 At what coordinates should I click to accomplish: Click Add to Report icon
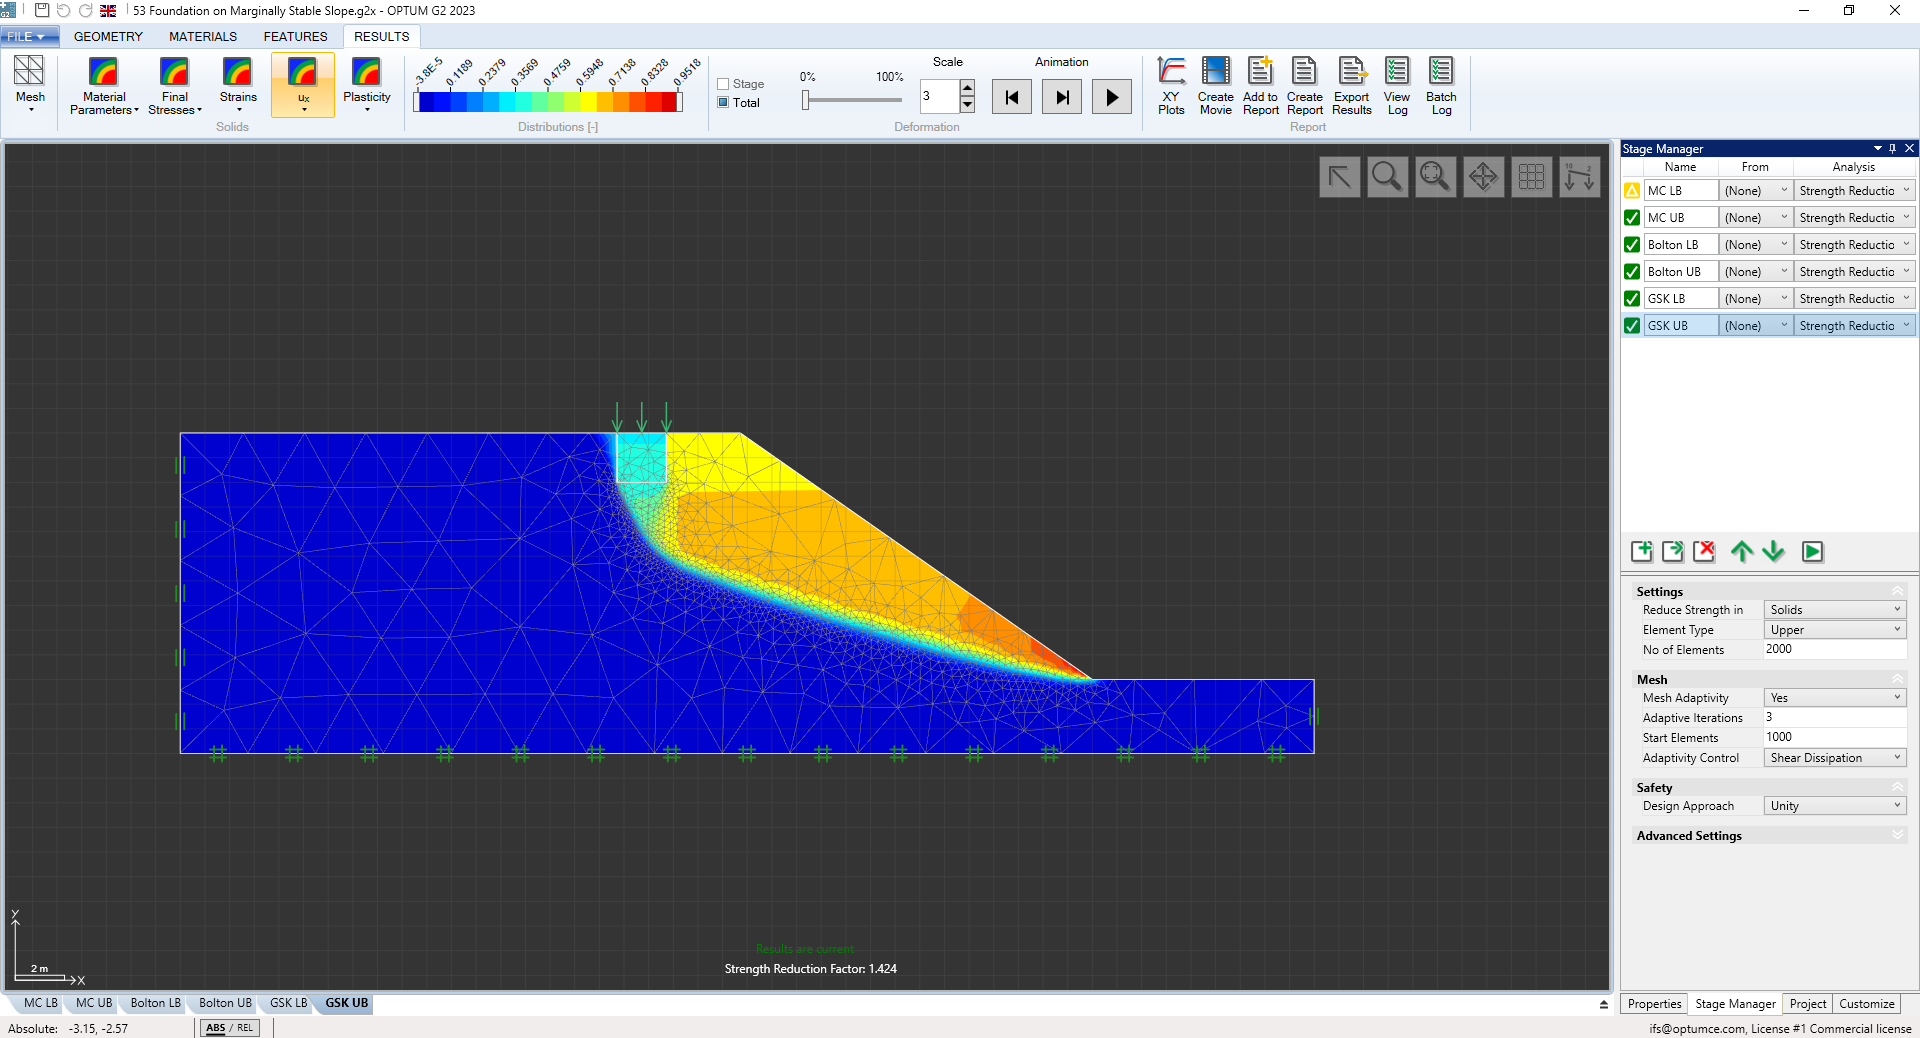click(1260, 86)
